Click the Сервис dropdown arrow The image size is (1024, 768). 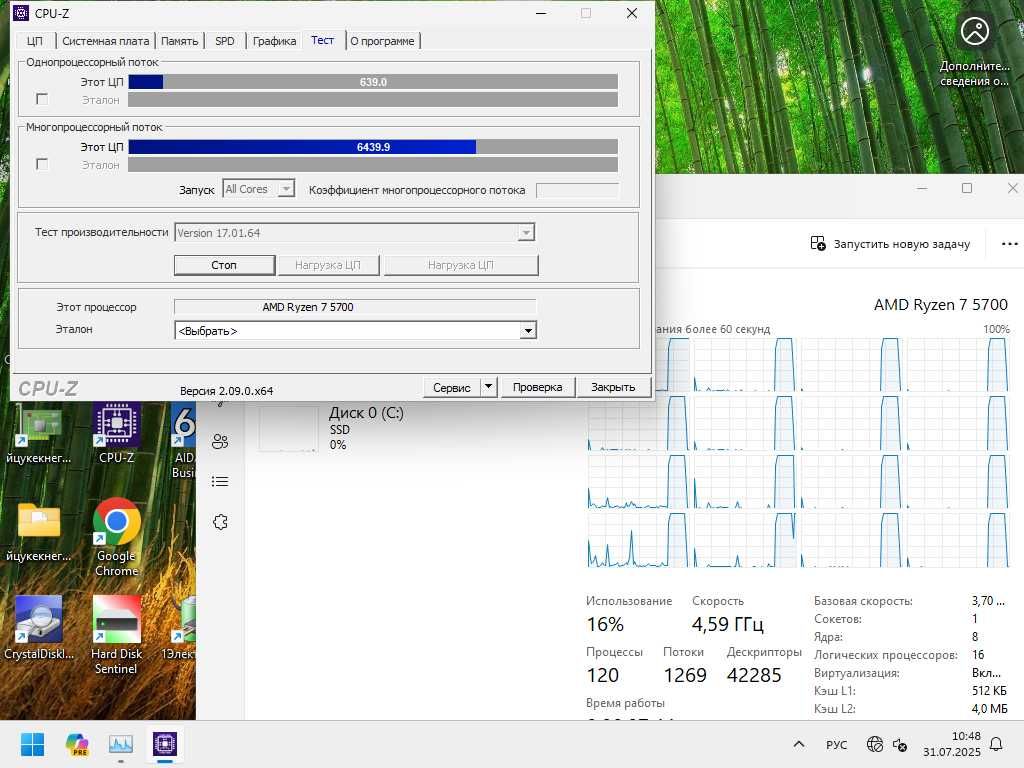pyautogui.click(x=488, y=387)
